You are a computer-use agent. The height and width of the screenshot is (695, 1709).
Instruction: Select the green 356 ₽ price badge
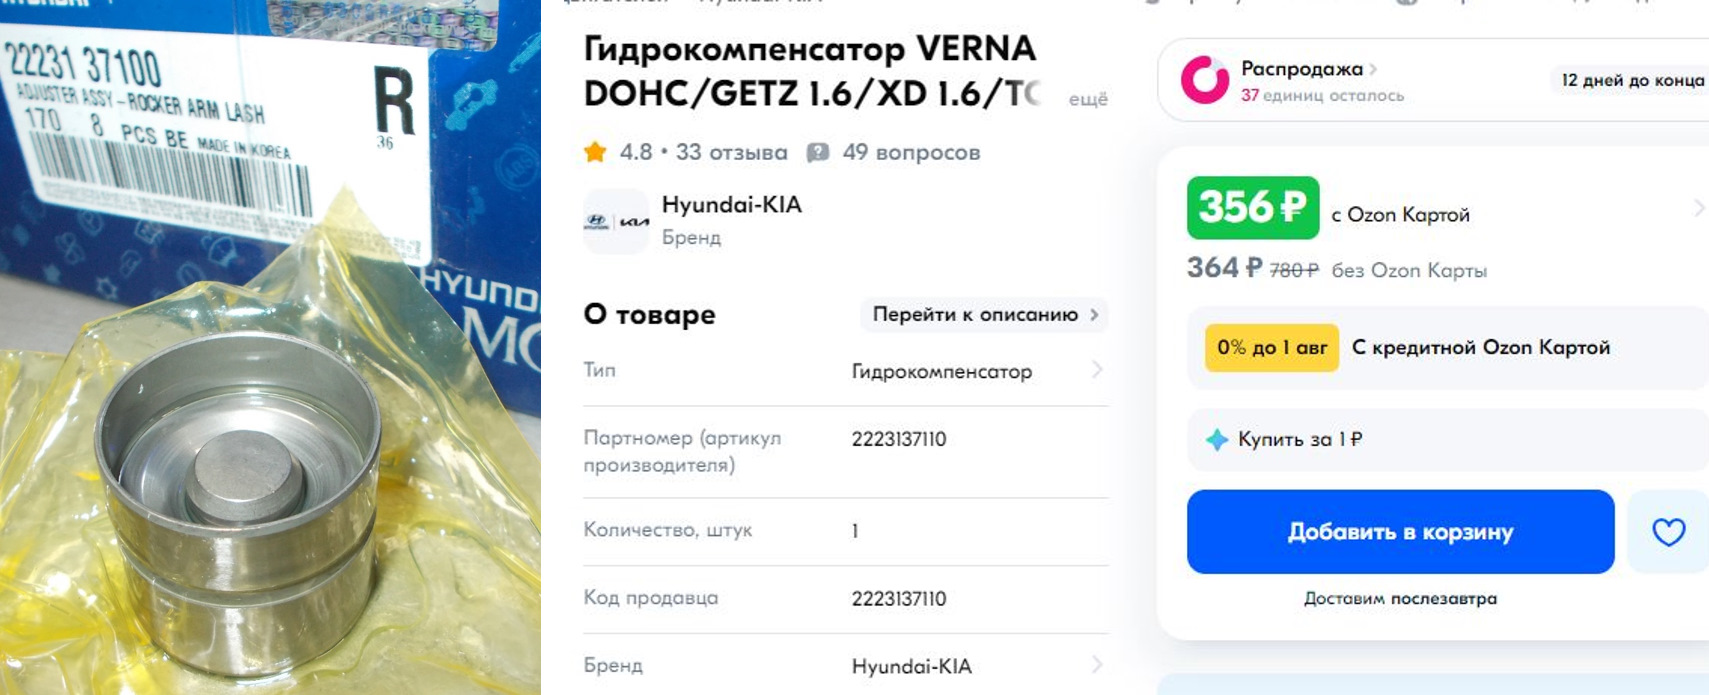coord(1252,208)
